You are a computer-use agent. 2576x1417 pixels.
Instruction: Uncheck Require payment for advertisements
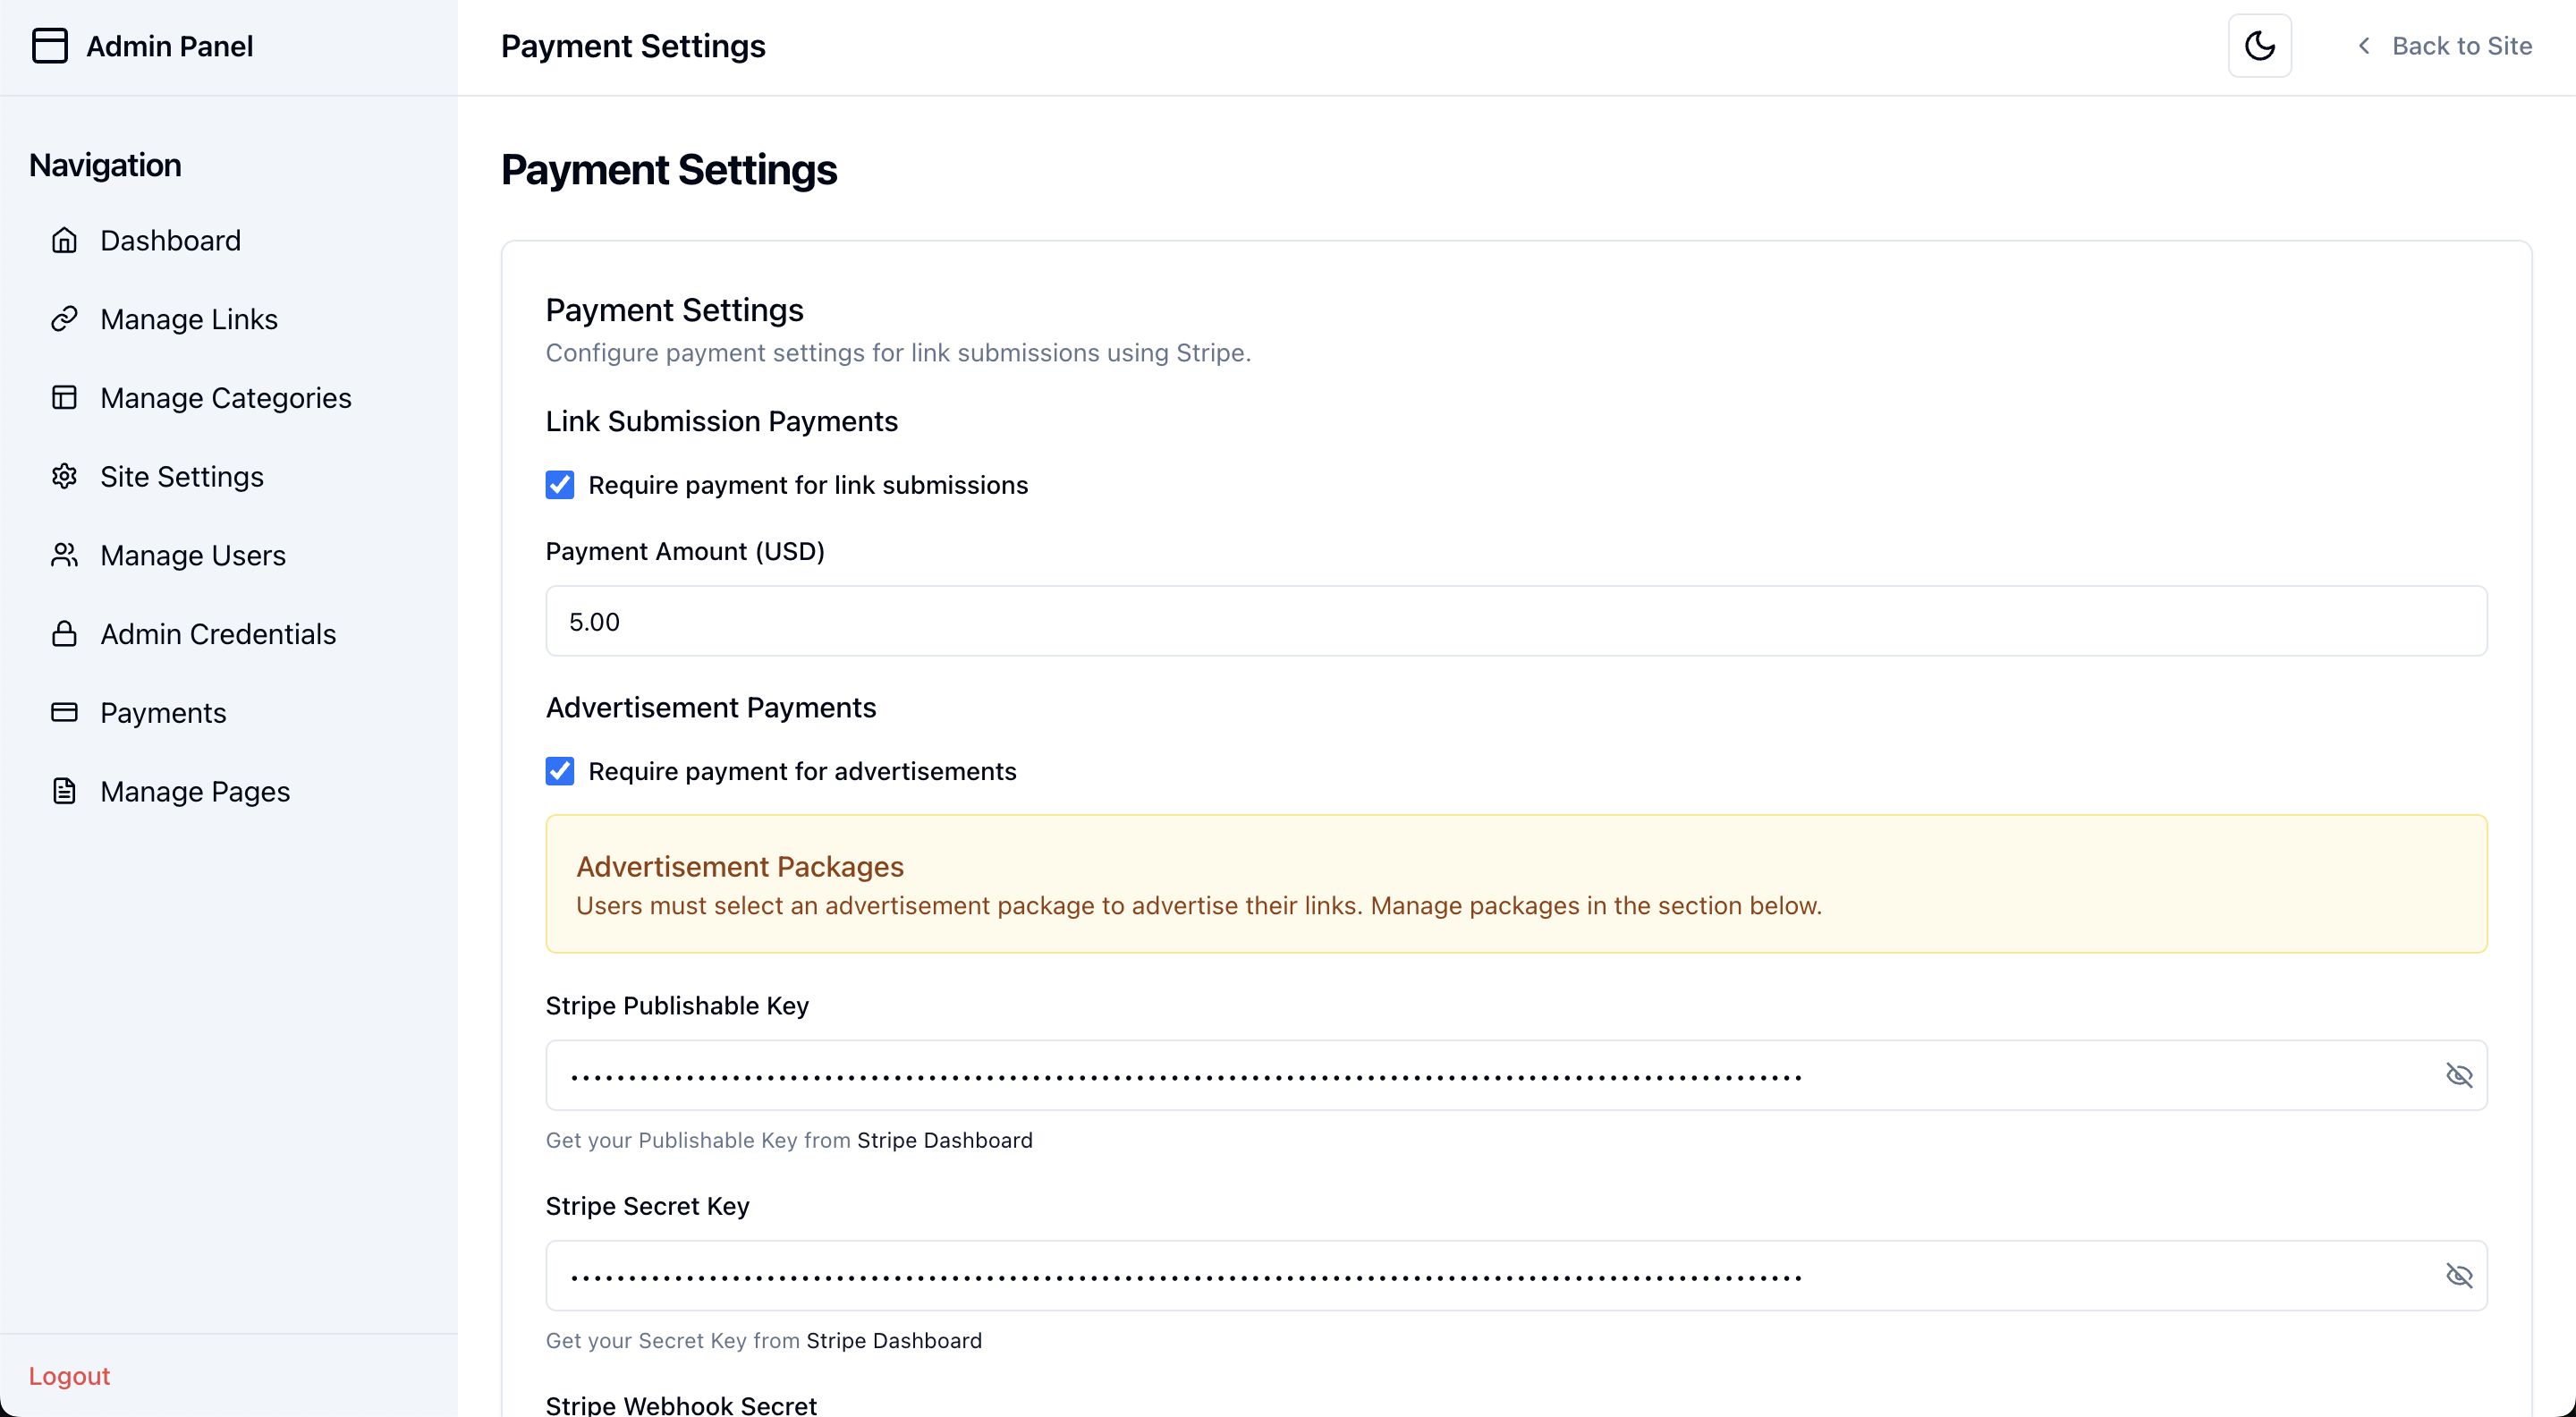560,771
